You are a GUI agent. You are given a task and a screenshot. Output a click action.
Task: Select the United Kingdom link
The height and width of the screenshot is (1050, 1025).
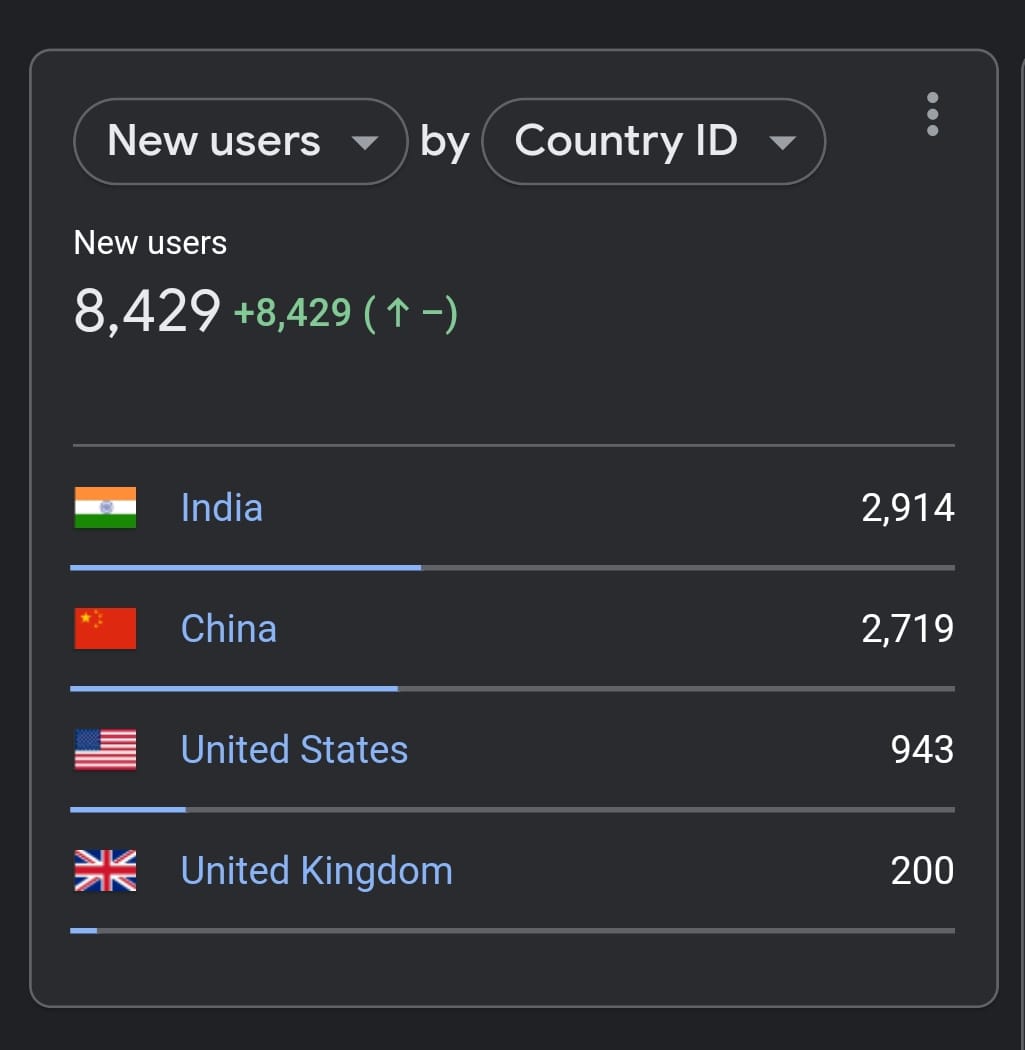pyautogui.click(x=316, y=871)
